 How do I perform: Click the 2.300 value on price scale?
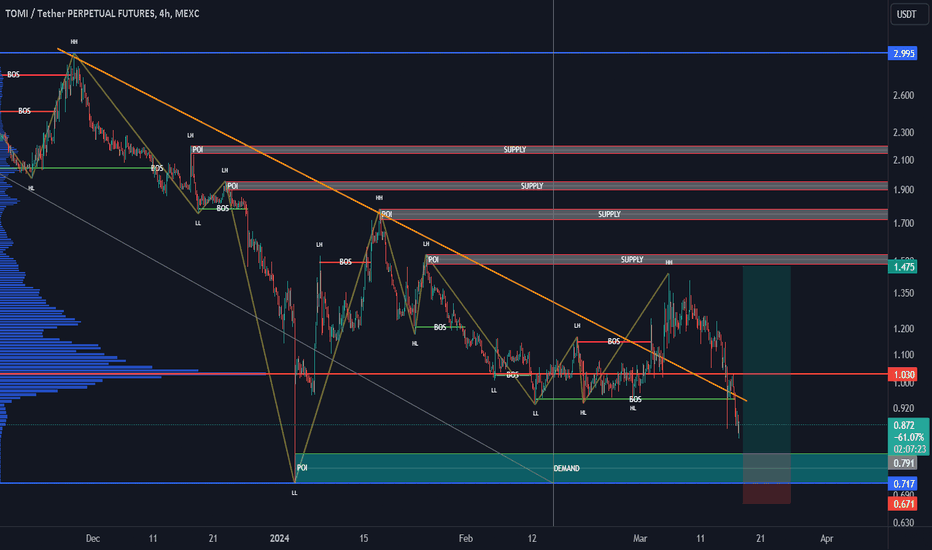tap(903, 133)
